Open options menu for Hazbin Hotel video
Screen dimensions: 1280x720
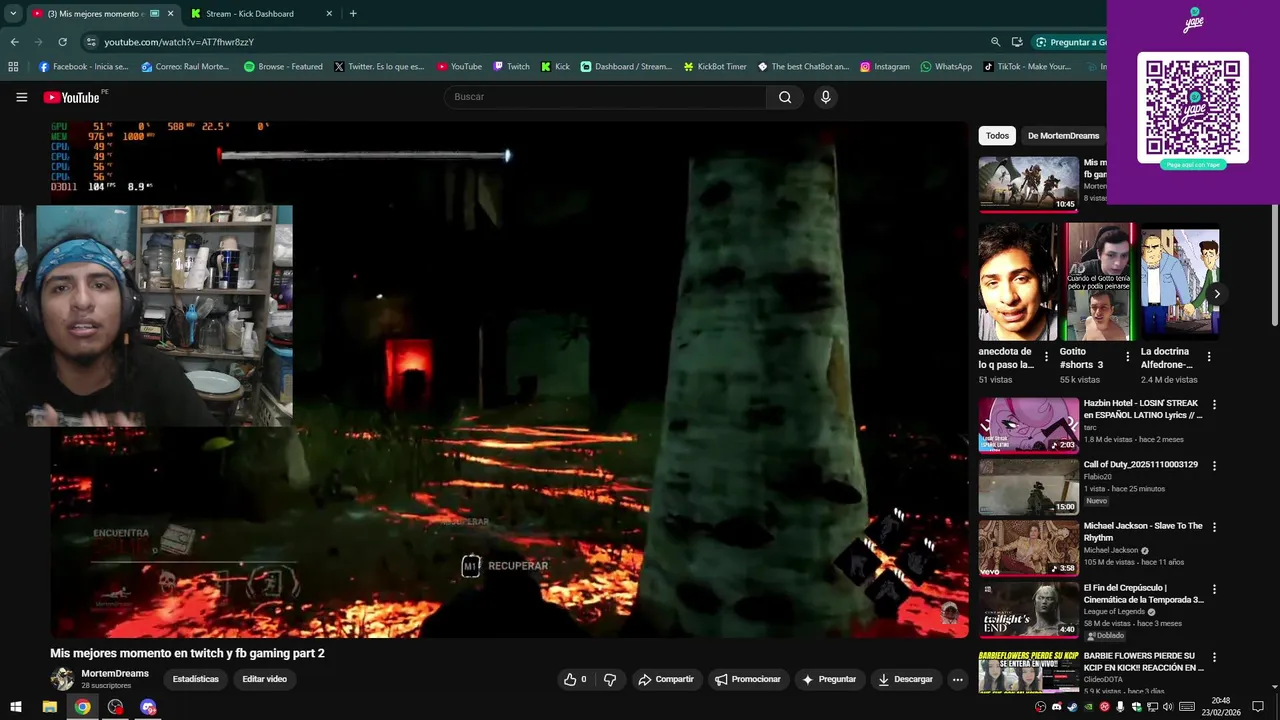pyautogui.click(x=1215, y=405)
